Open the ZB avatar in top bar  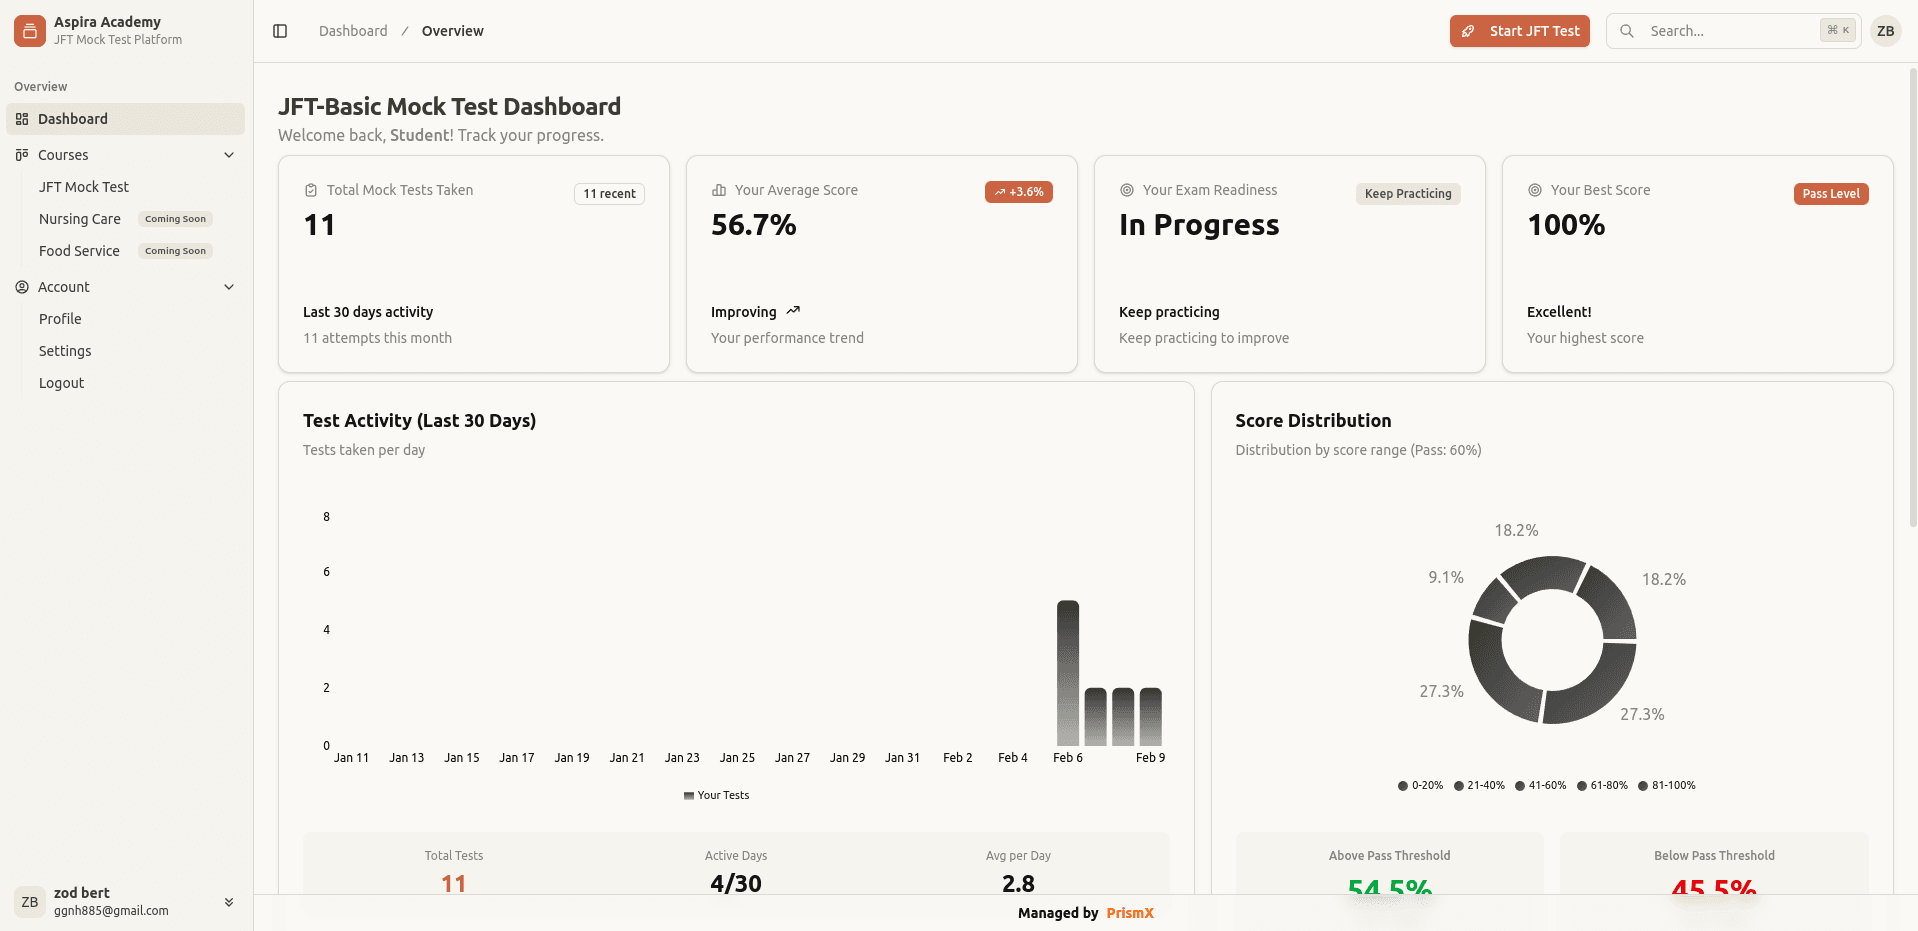point(1885,31)
